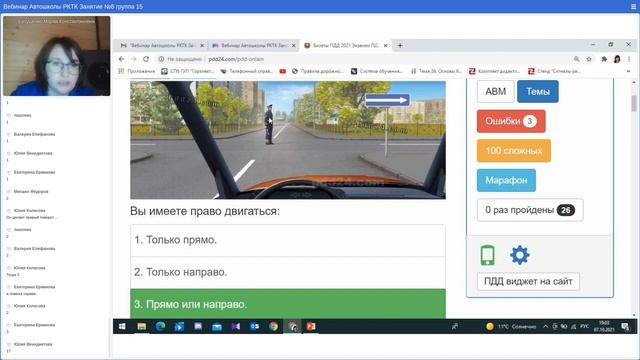Open the Правила дорожного bookmark

point(318,71)
